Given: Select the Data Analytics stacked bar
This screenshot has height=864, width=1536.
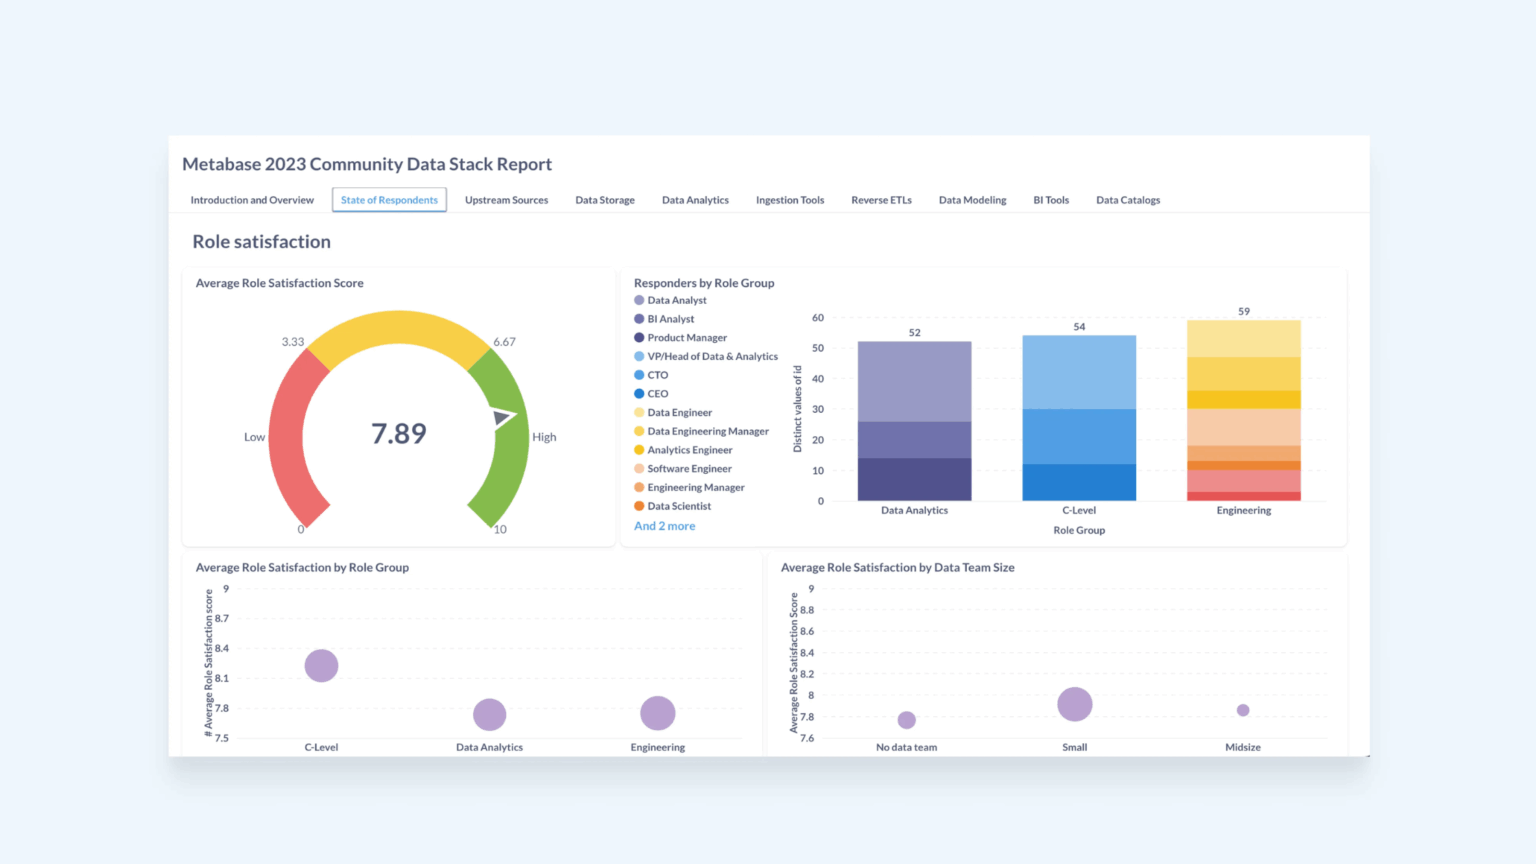Looking at the screenshot, I should click(914, 421).
